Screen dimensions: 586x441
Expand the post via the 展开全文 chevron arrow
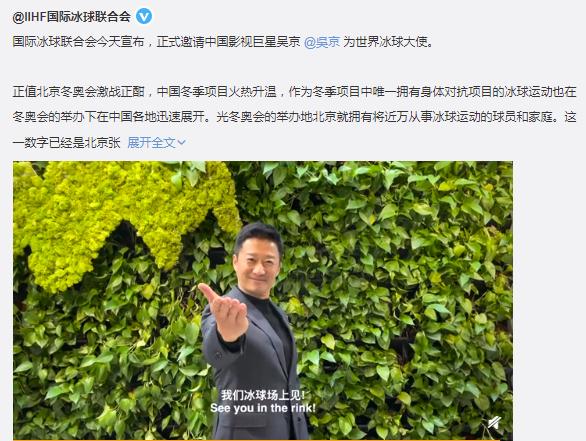click(181, 142)
